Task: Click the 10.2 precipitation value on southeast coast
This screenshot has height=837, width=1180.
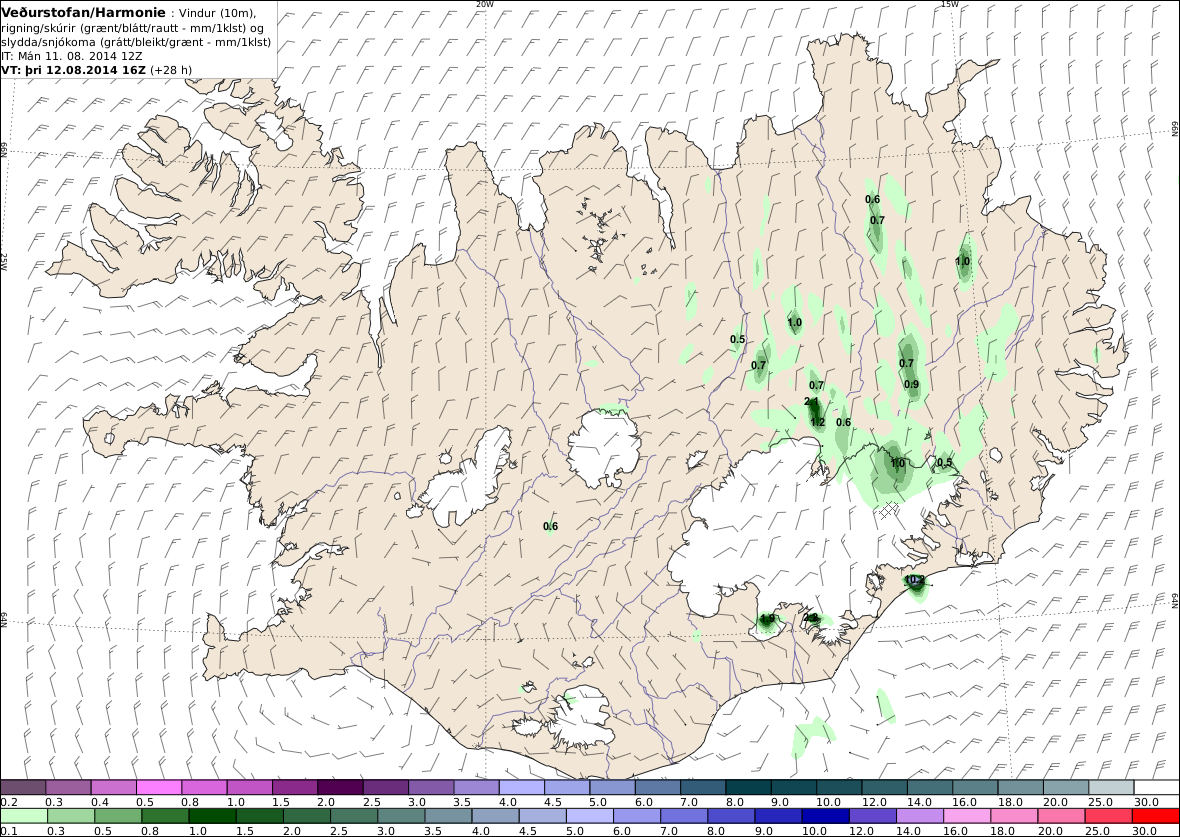Action: [914, 580]
